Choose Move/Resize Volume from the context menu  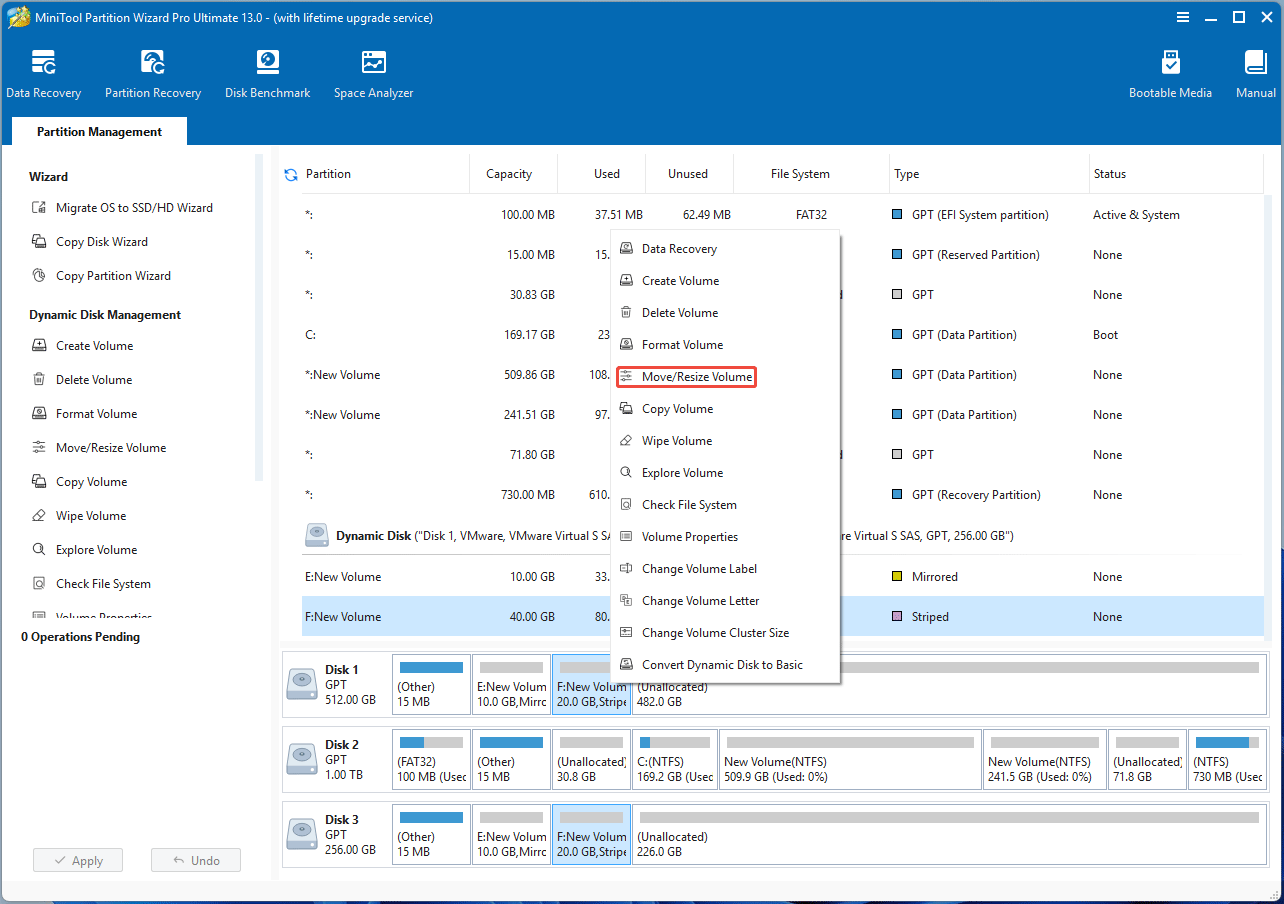(686, 376)
